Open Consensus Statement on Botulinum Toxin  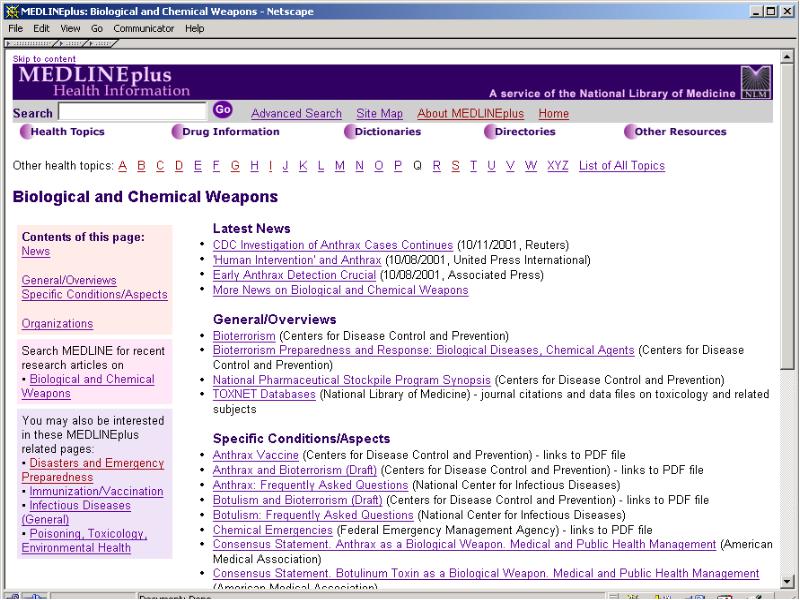pyautogui.click(x=486, y=573)
